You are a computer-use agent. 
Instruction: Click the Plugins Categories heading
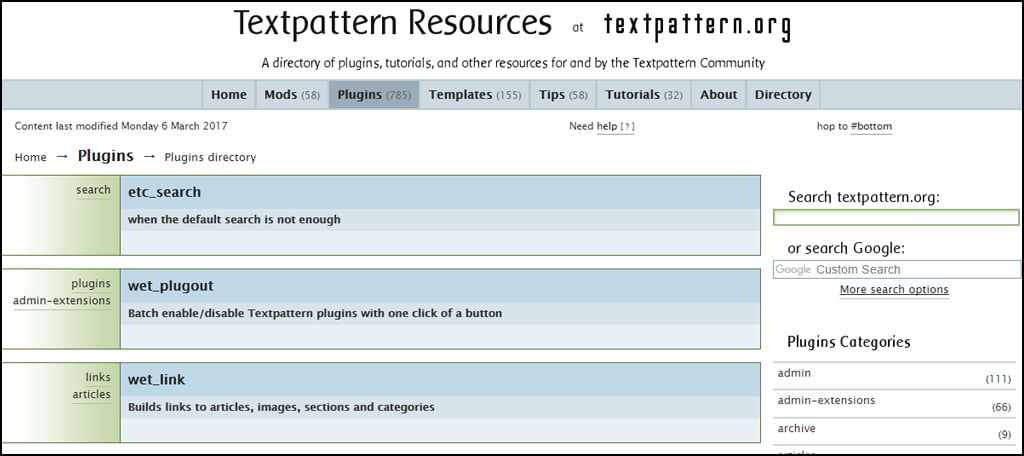coord(848,342)
